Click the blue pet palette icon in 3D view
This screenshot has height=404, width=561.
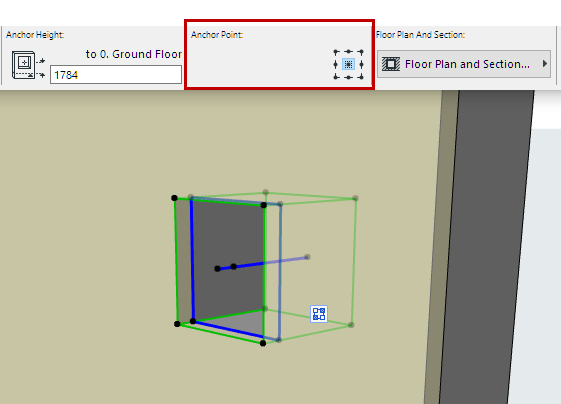coord(319,314)
